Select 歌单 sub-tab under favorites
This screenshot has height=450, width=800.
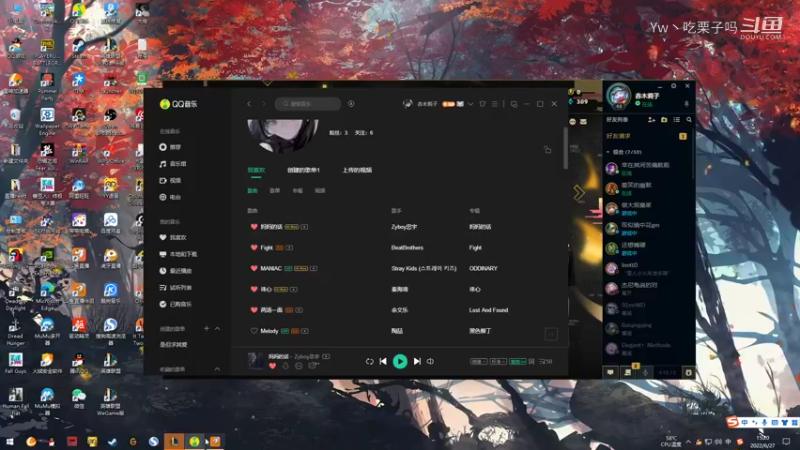pyautogui.click(x=275, y=190)
